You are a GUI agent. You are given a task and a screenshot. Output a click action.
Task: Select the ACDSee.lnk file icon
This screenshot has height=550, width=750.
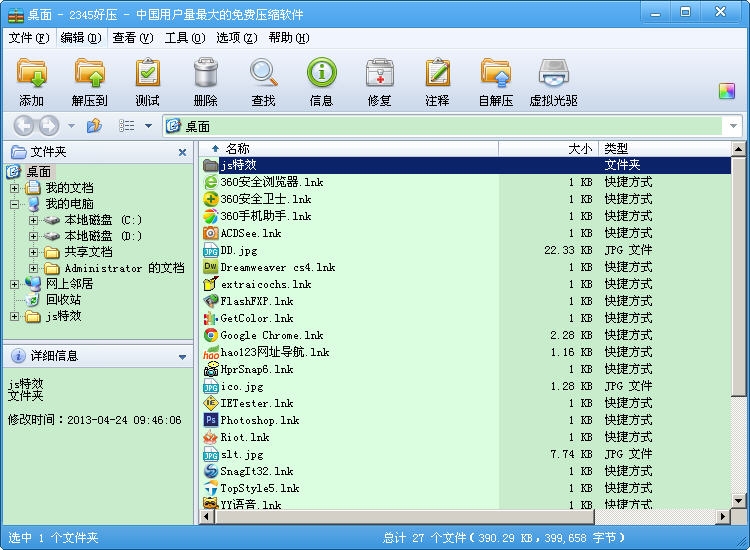[210, 233]
